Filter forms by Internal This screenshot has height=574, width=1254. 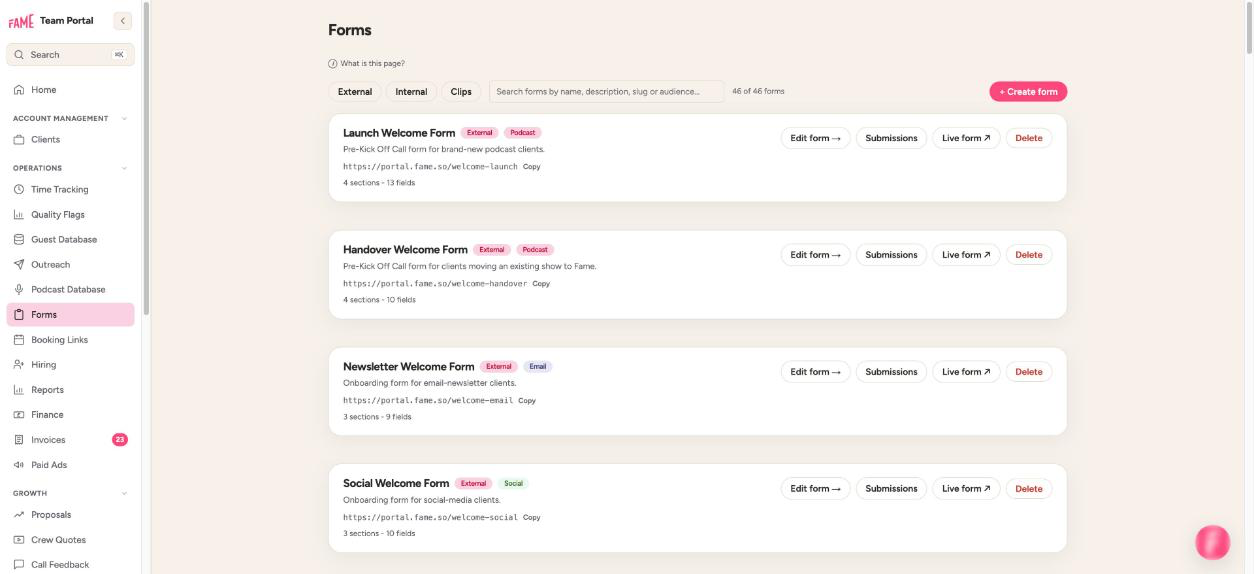pyautogui.click(x=411, y=92)
